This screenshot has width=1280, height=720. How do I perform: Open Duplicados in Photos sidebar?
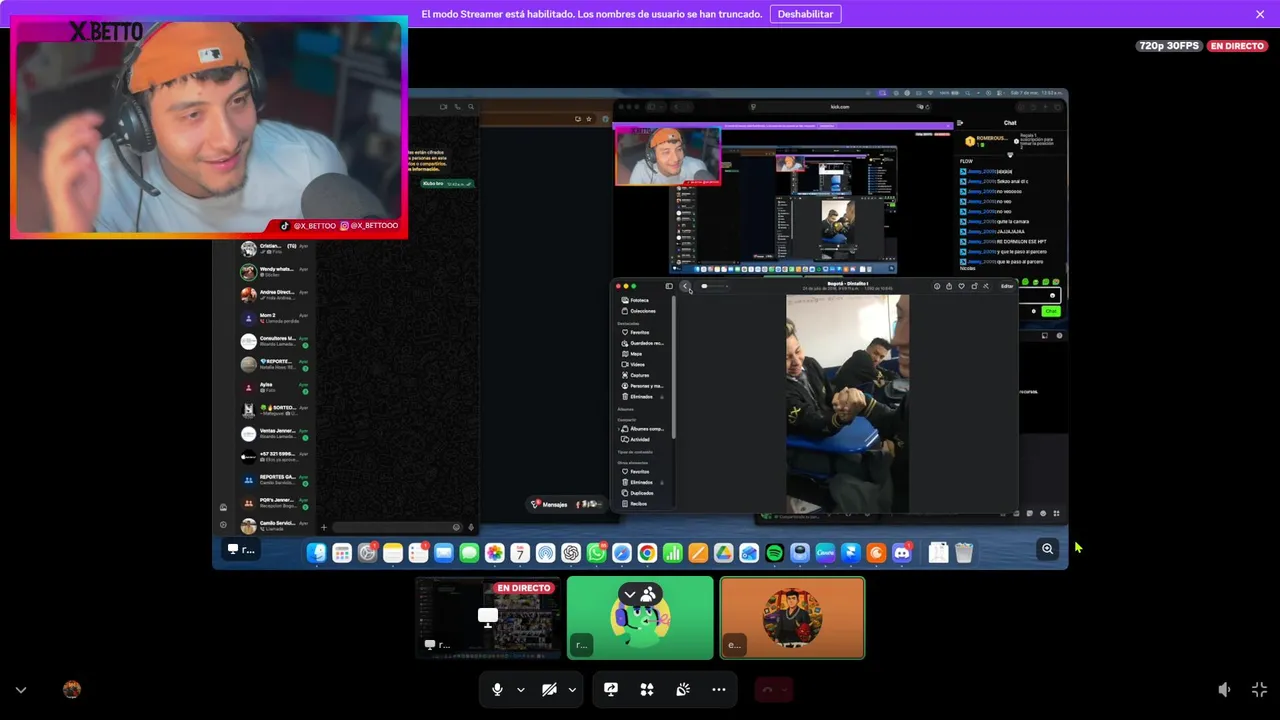[x=638, y=493]
